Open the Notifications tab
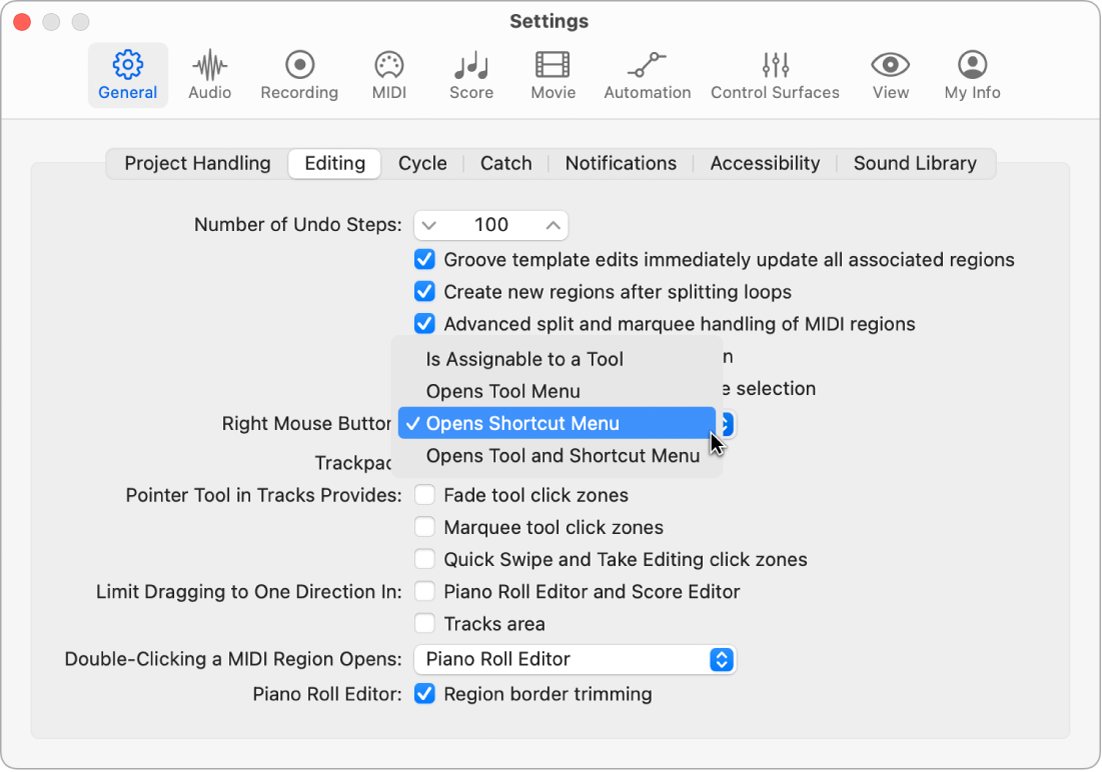Viewport: 1102px width, 772px height. point(620,163)
